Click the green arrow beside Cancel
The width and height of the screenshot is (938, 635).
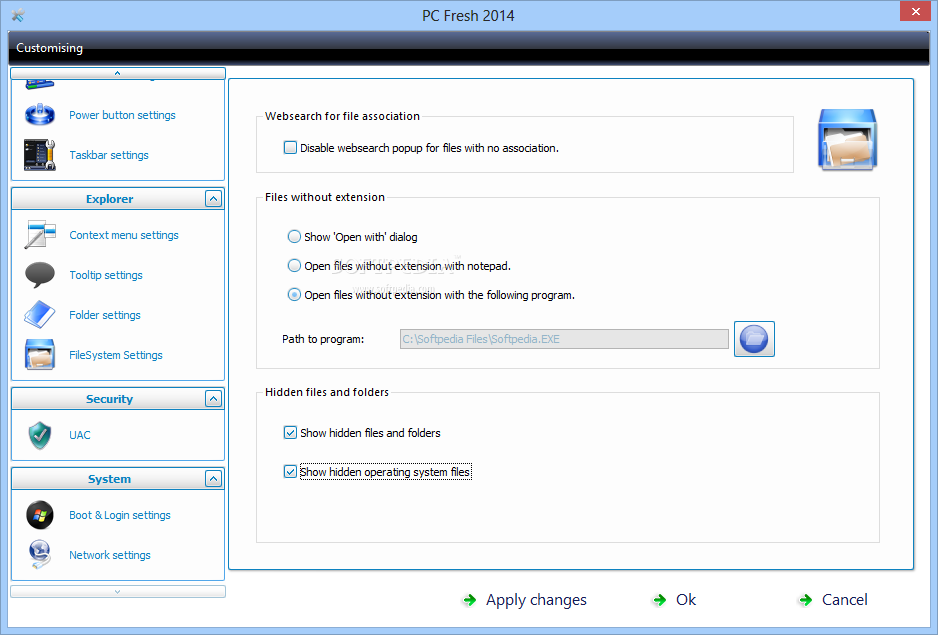[x=805, y=600]
